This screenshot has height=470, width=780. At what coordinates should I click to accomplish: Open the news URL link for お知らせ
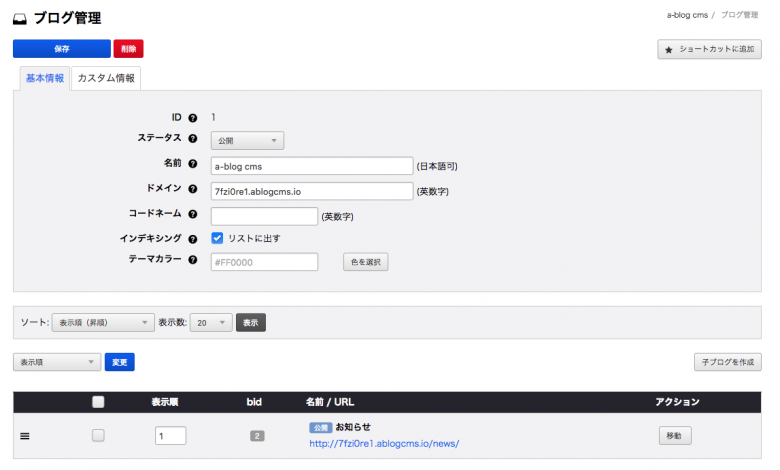coord(384,444)
